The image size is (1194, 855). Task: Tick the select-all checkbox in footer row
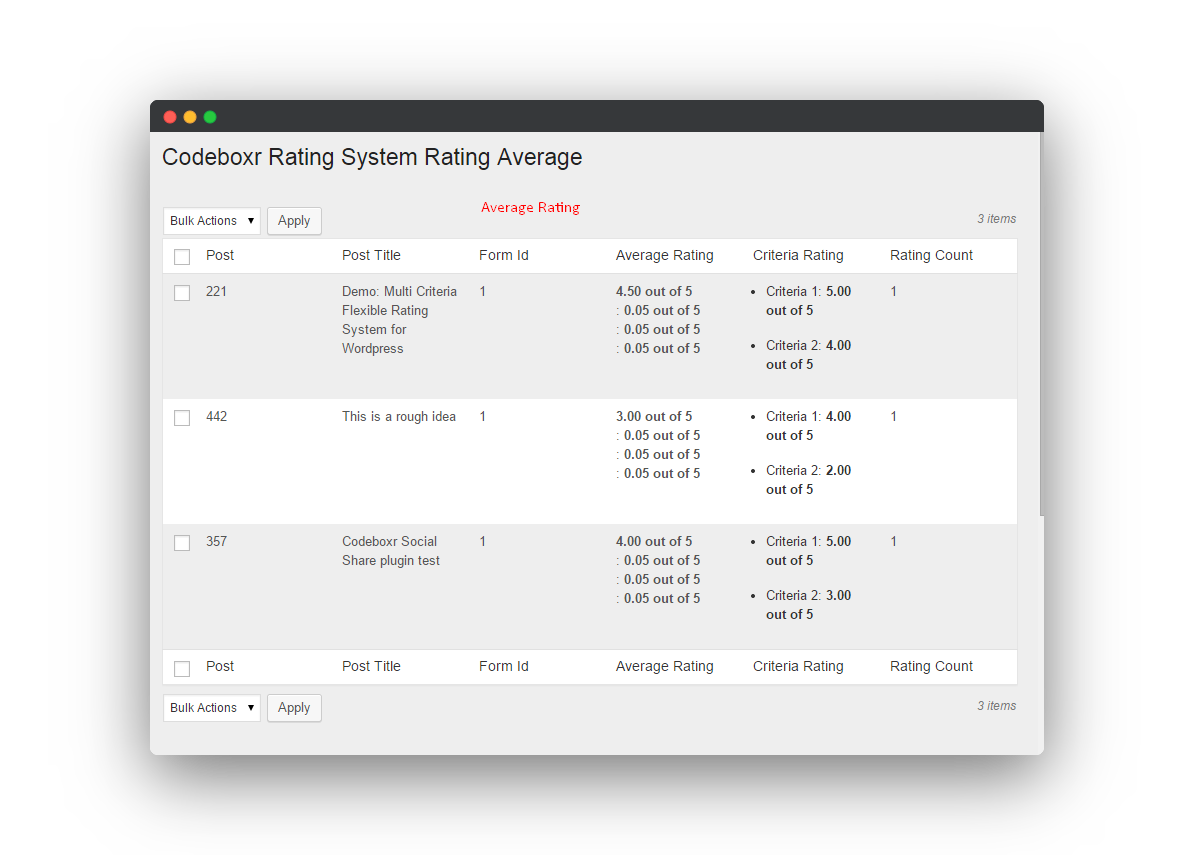click(x=182, y=668)
